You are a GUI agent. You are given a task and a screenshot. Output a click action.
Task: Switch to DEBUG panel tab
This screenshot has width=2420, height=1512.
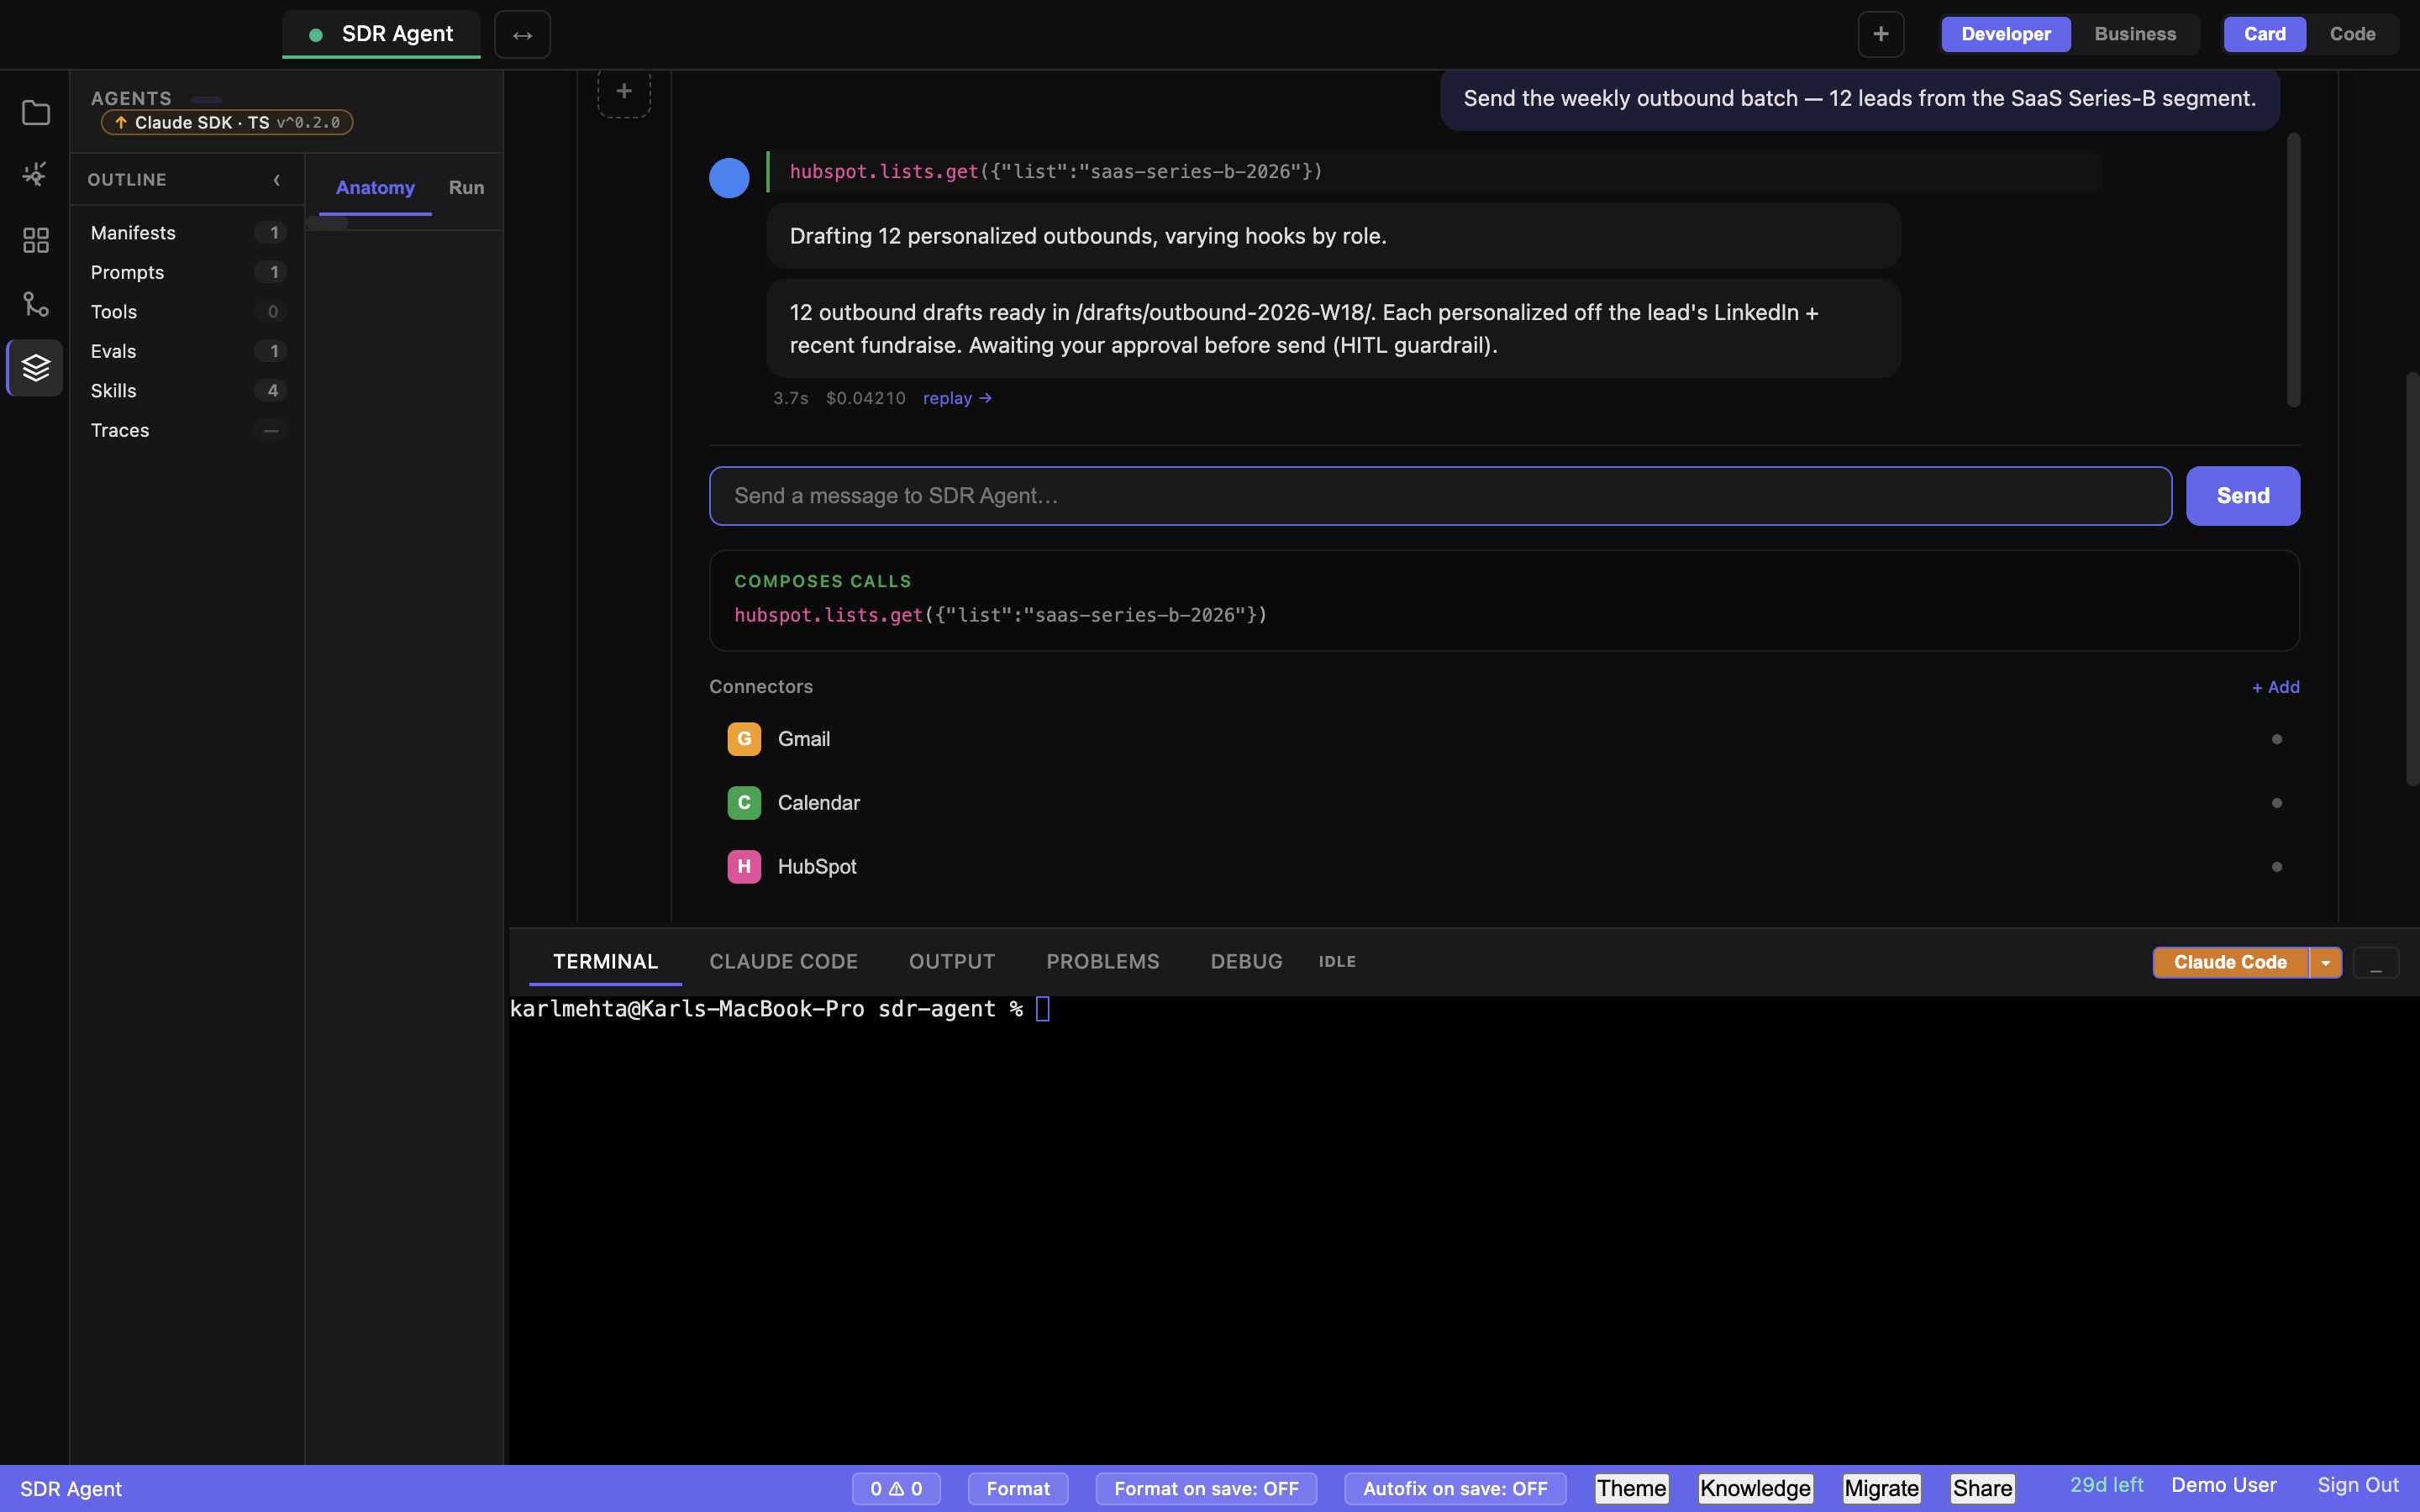[x=1246, y=962]
